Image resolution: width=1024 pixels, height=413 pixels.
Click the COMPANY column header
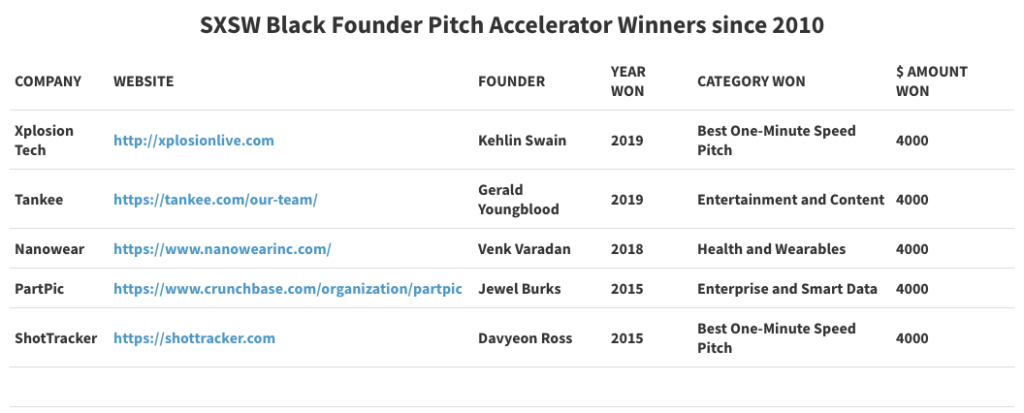coord(48,81)
